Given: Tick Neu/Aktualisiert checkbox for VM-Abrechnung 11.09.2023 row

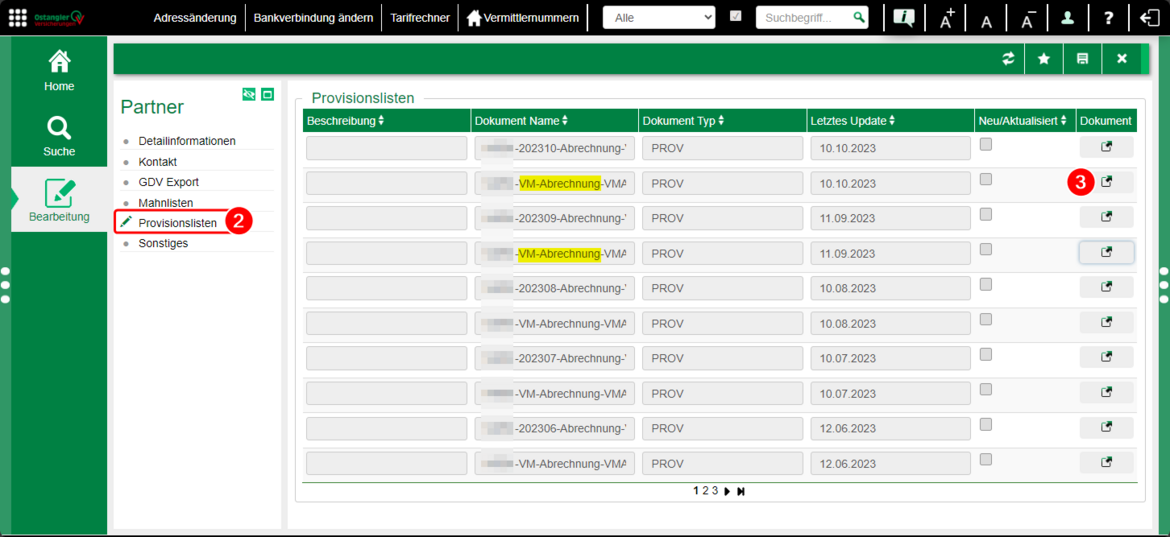Looking at the screenshot, I should 986,249.
